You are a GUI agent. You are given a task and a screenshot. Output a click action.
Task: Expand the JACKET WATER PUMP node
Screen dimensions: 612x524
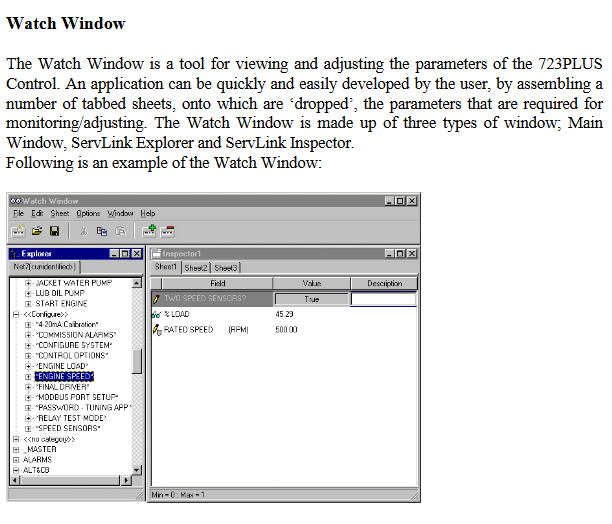pyautogui.click(x=28, y=283)
